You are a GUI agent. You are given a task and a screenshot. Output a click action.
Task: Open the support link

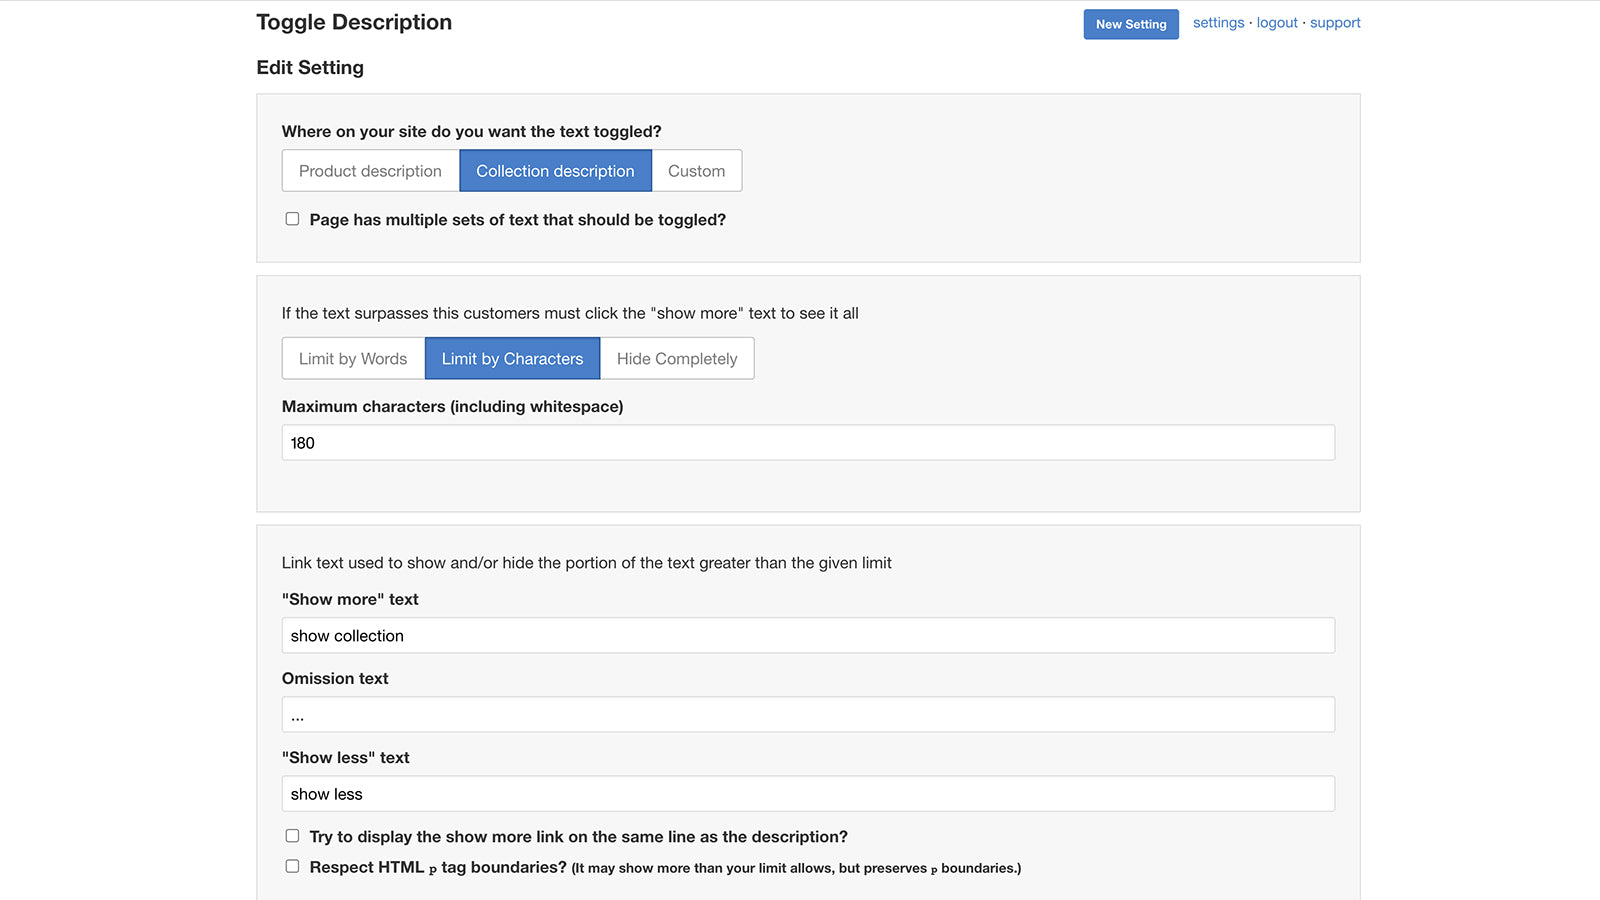pos(1335,22)
